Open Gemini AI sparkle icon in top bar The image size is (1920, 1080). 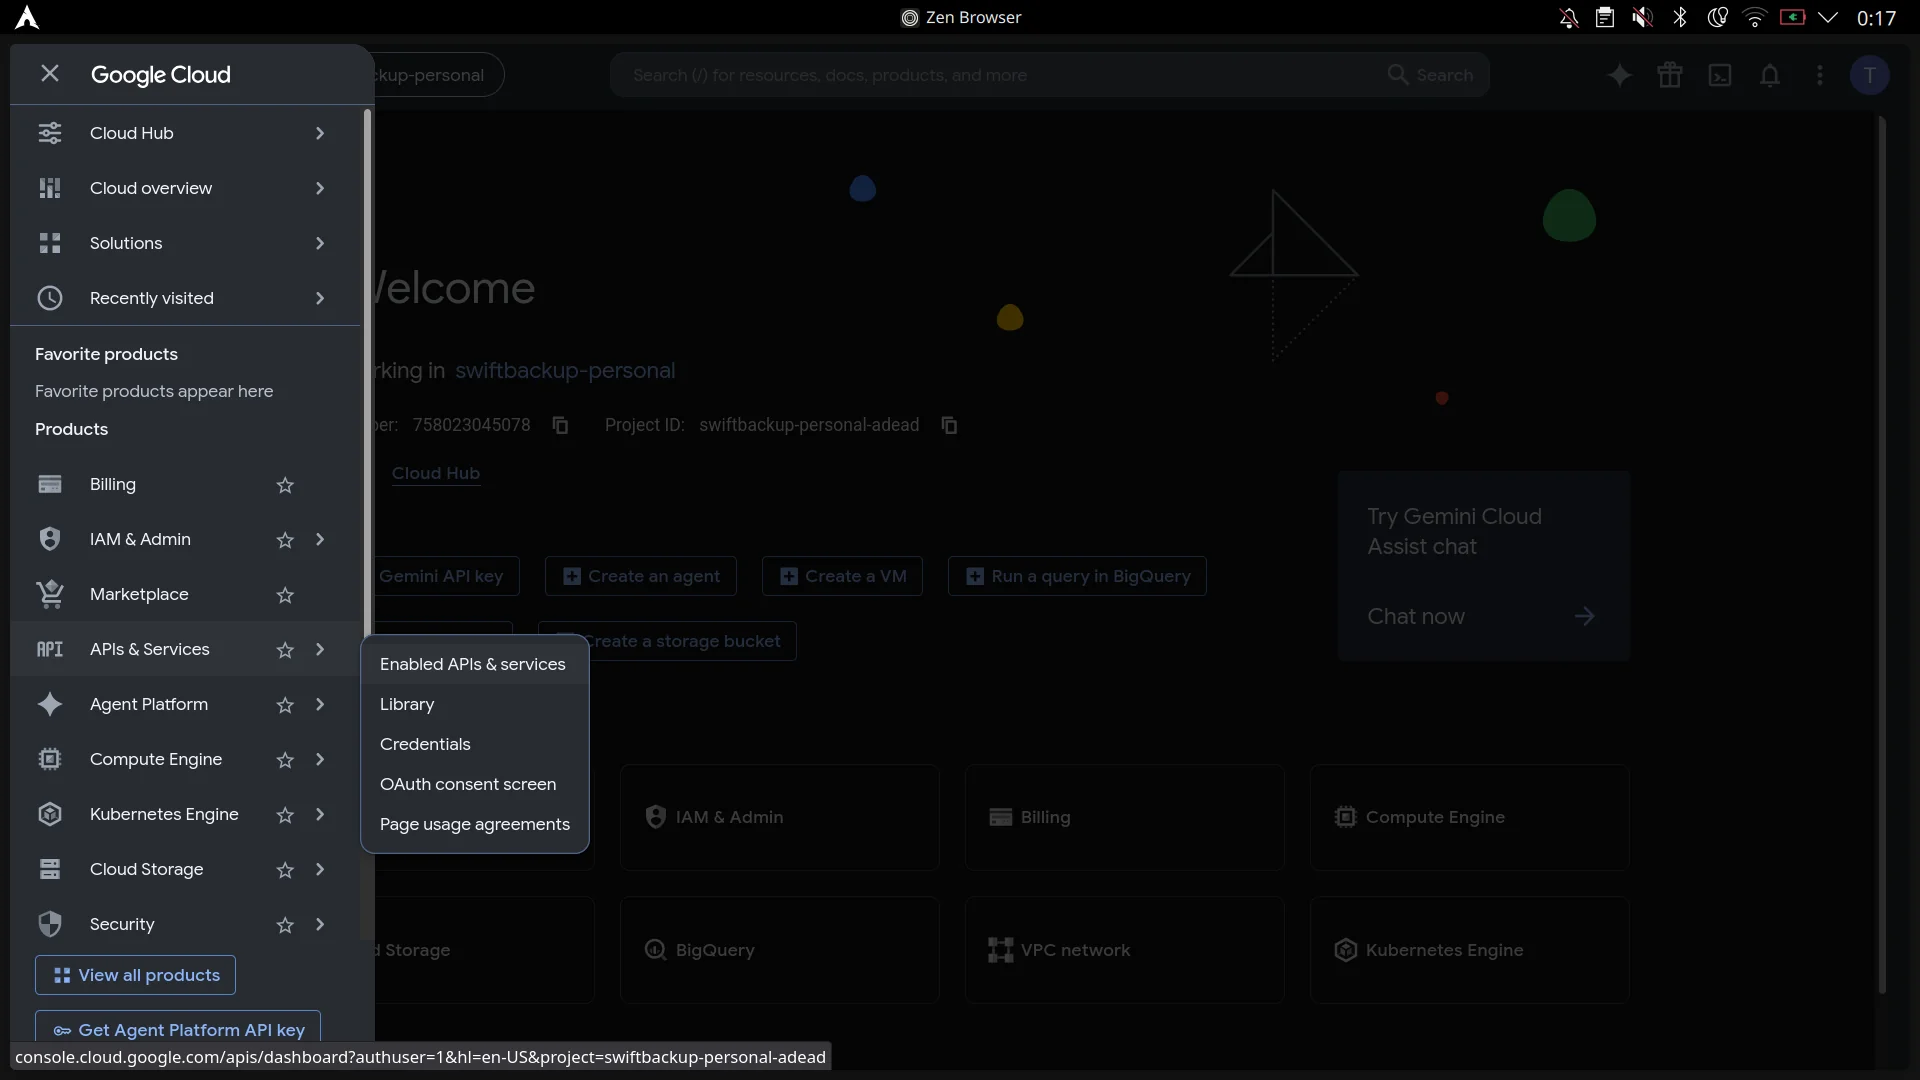[1620, 75]
